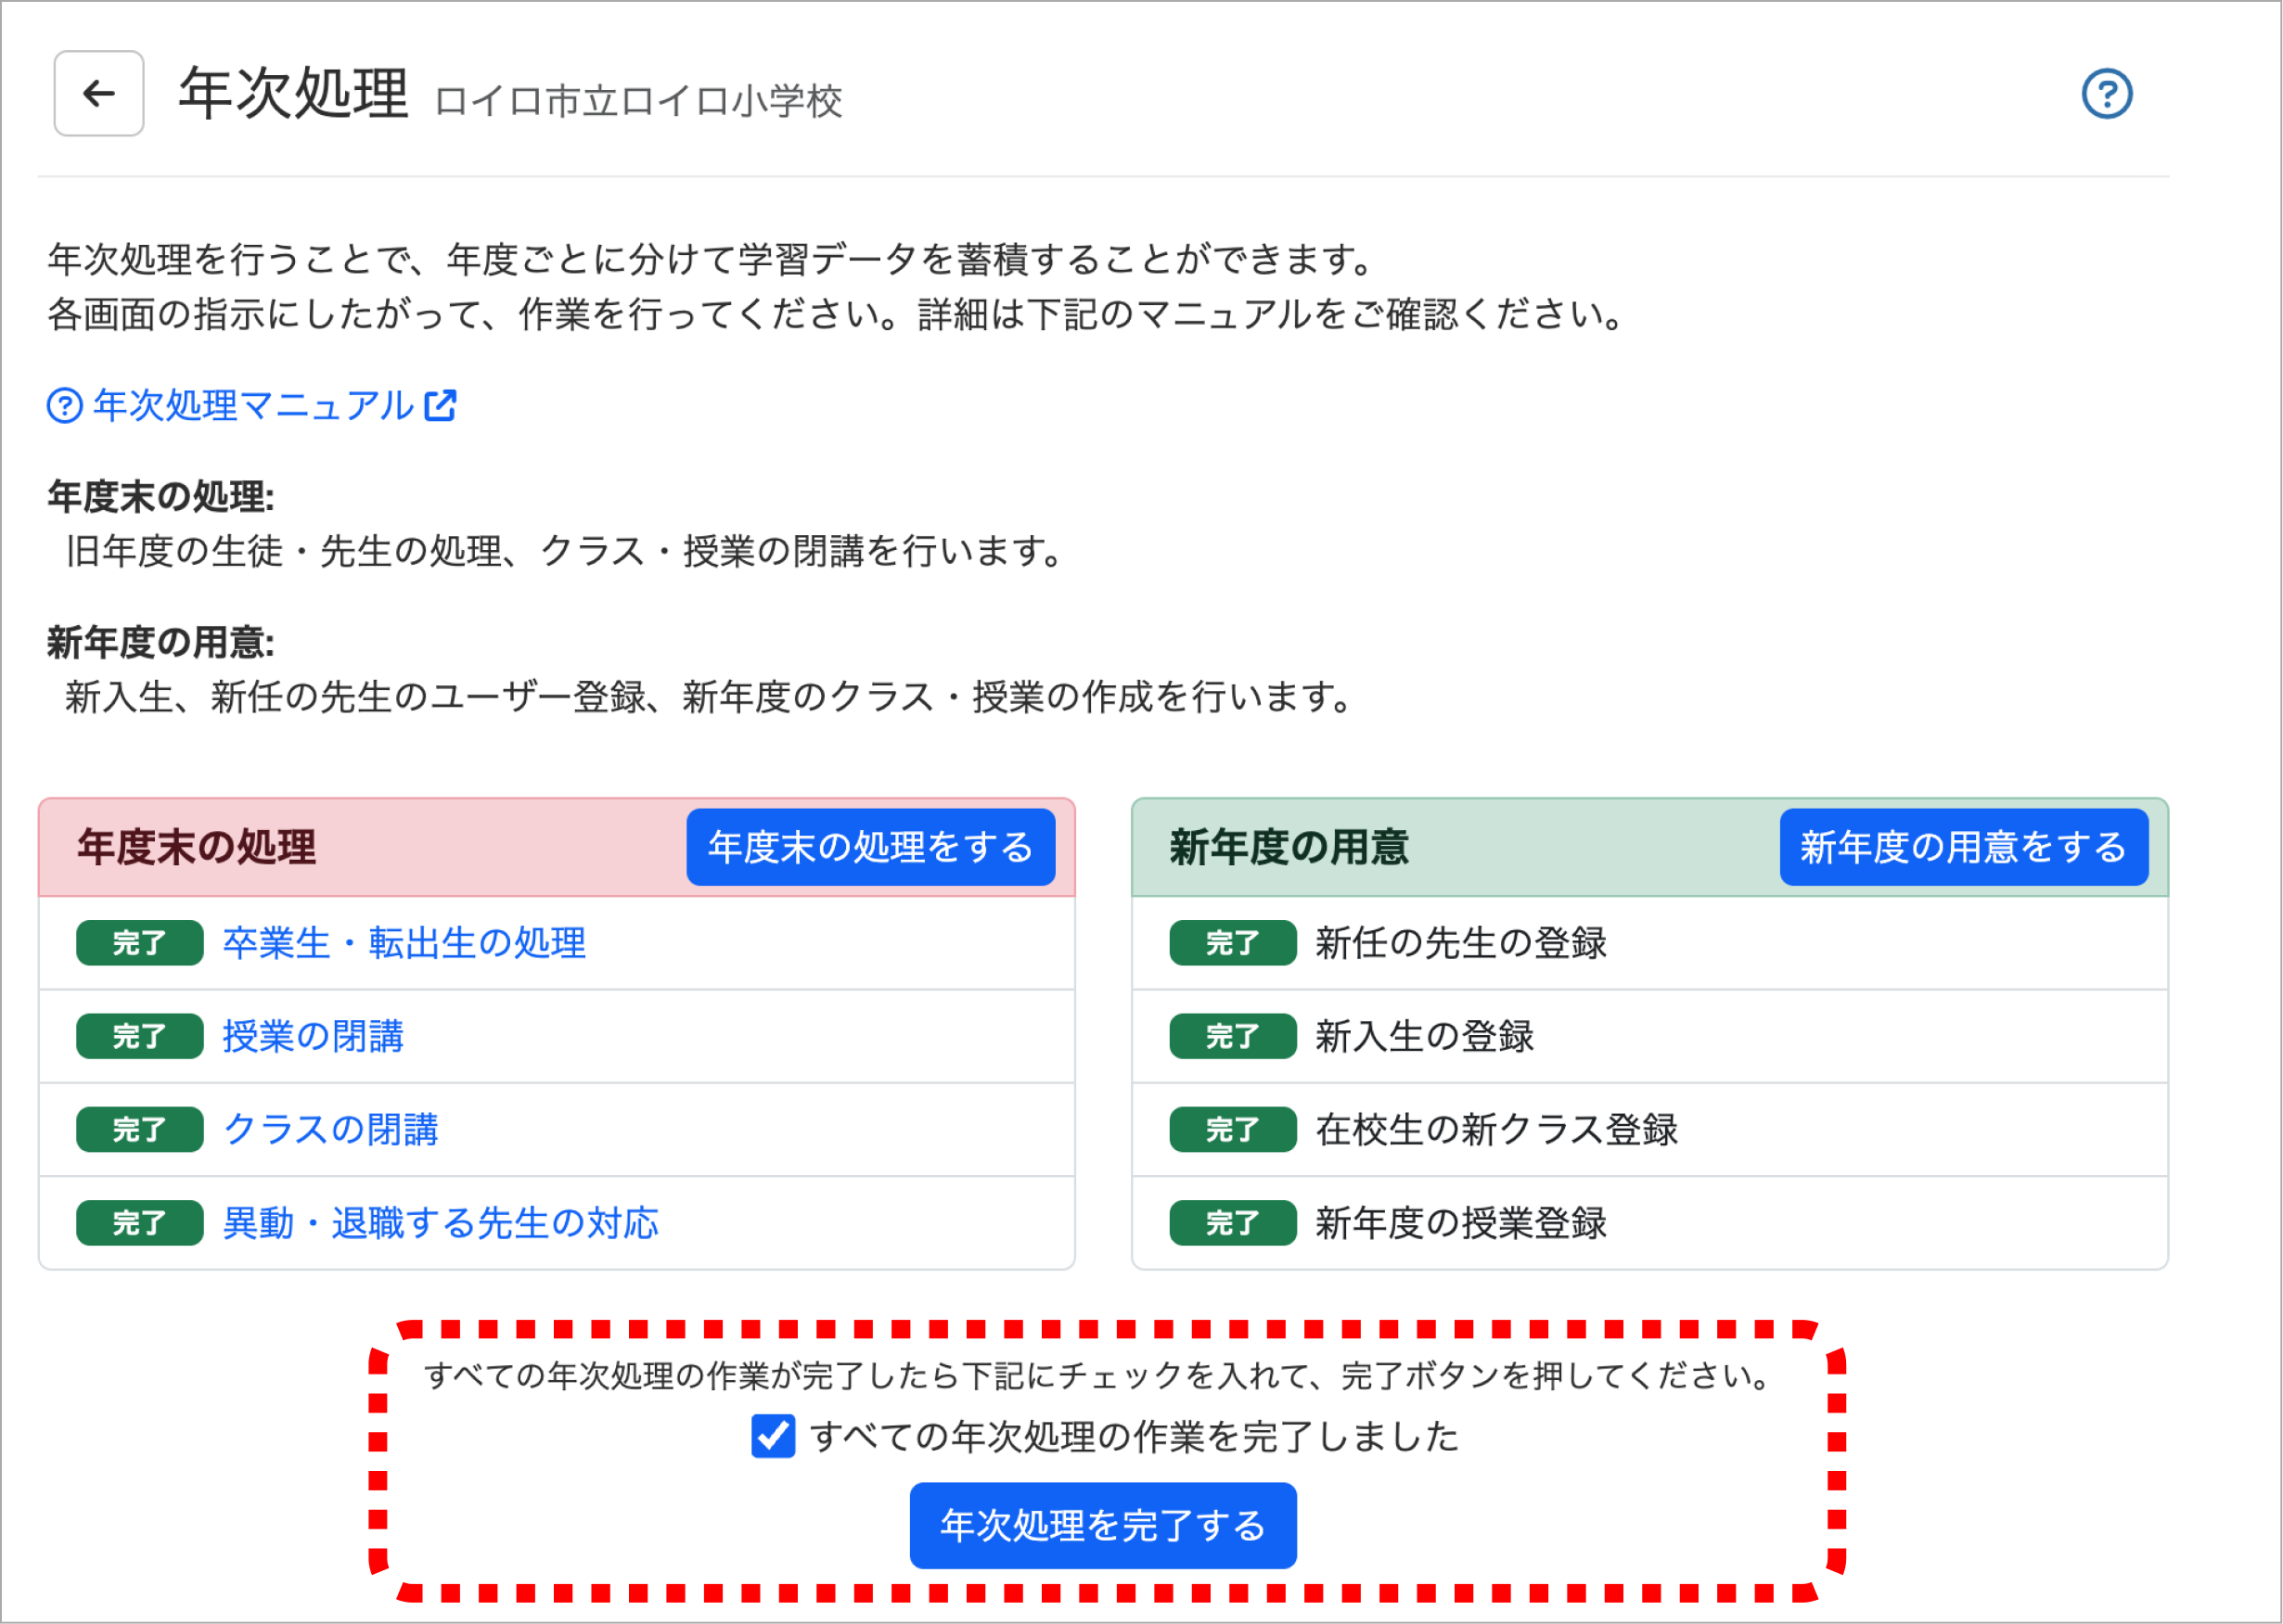Click question icon beside 年次処理マニュアル

click(x=65, y=406)
